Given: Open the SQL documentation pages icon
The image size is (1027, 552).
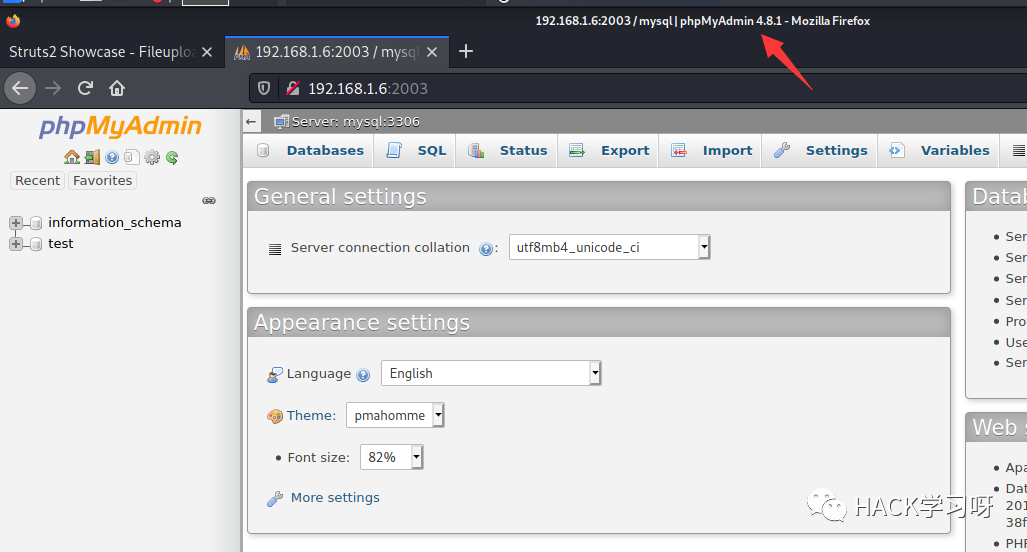Looking at the screenshot, I should click(x=132, y=157).
